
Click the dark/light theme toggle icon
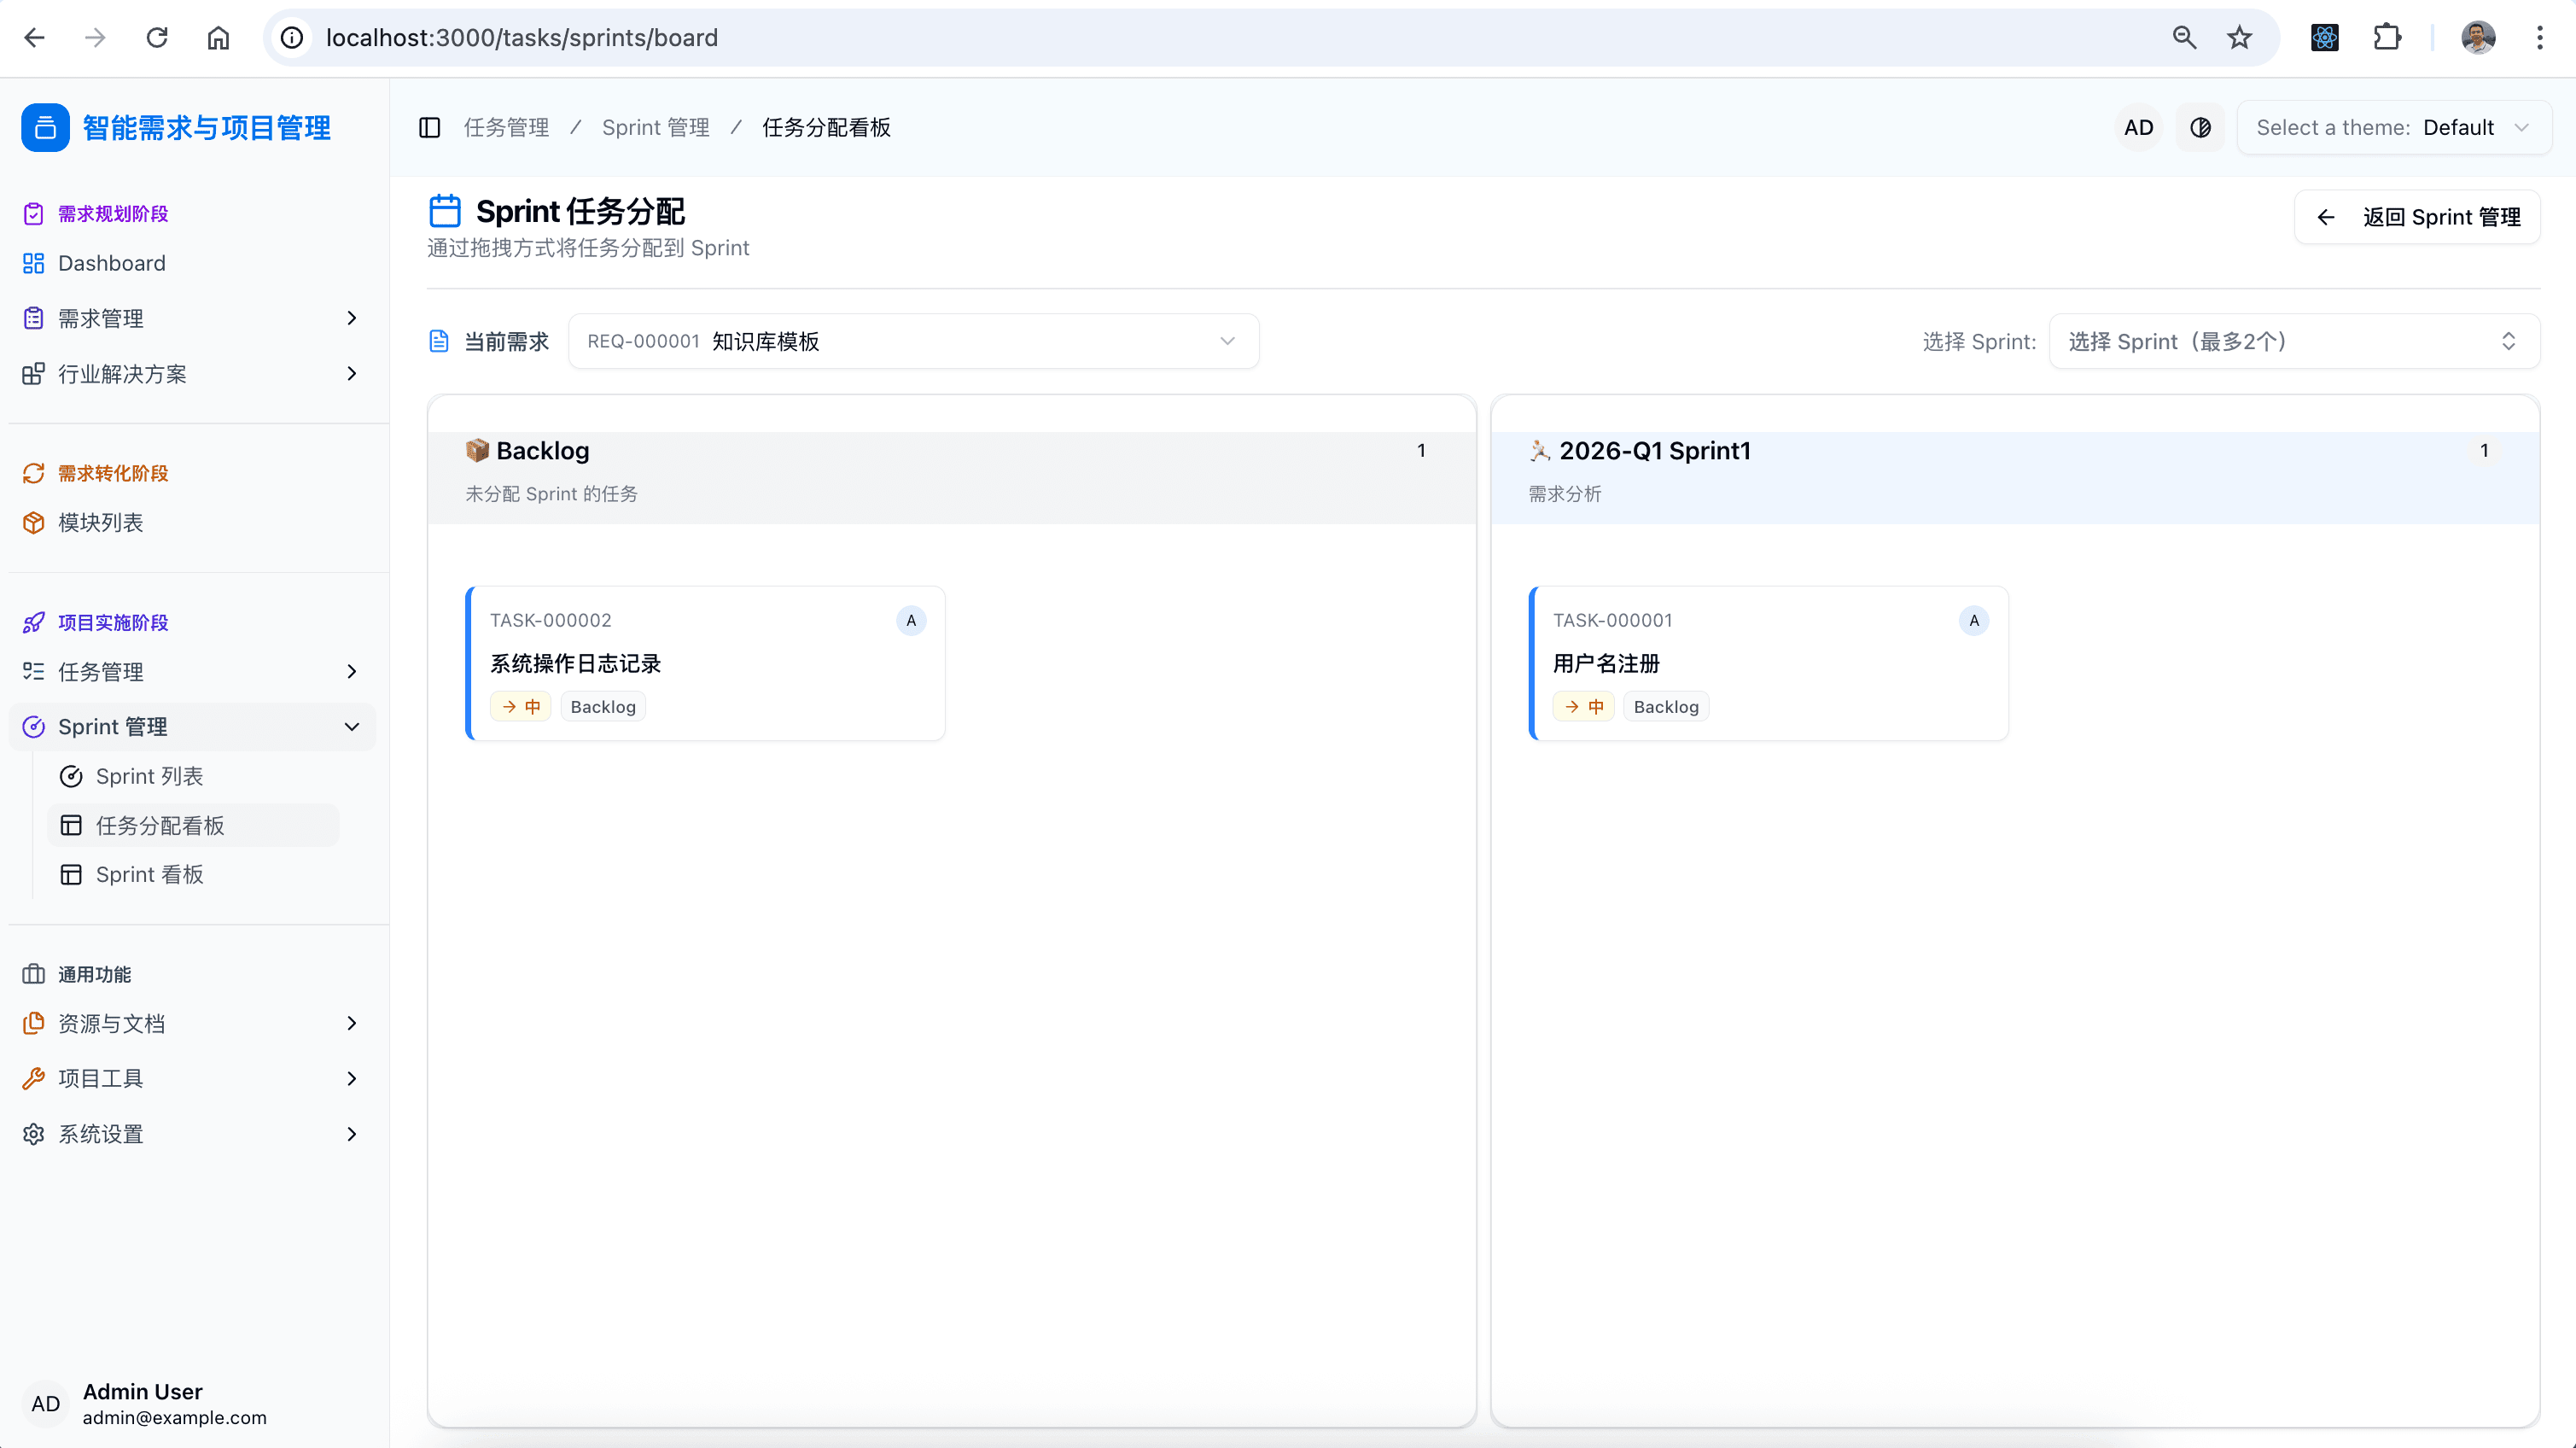pyautogui.click(x=2200, y=127)
